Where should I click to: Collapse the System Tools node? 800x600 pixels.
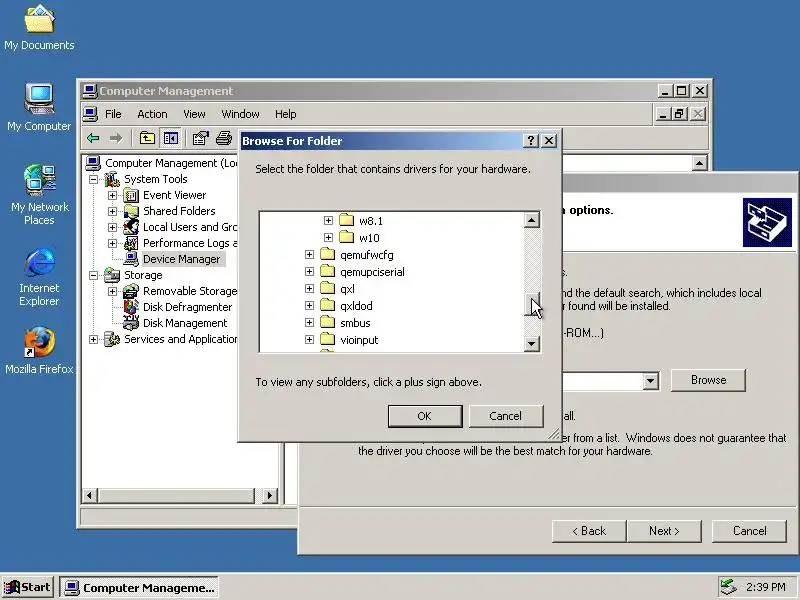point(93,179)
